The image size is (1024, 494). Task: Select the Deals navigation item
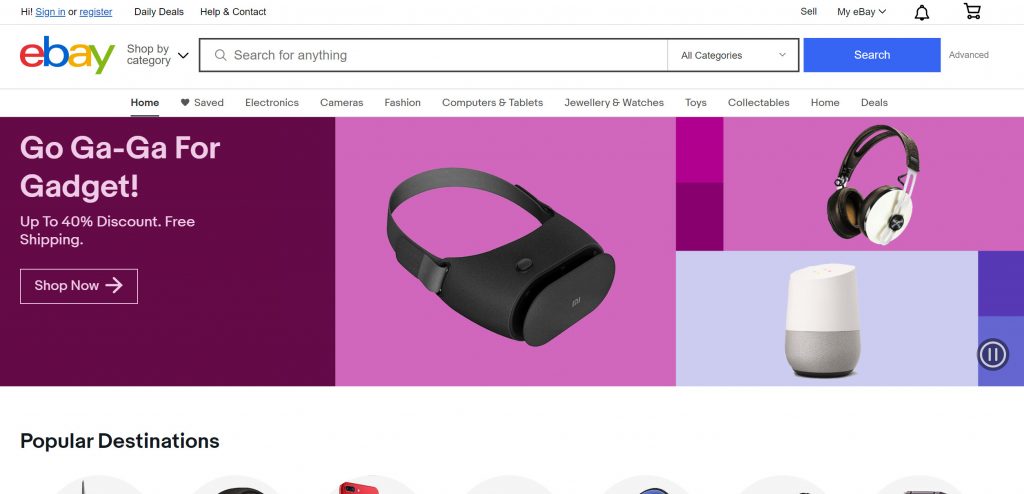[x=874, y=103]
